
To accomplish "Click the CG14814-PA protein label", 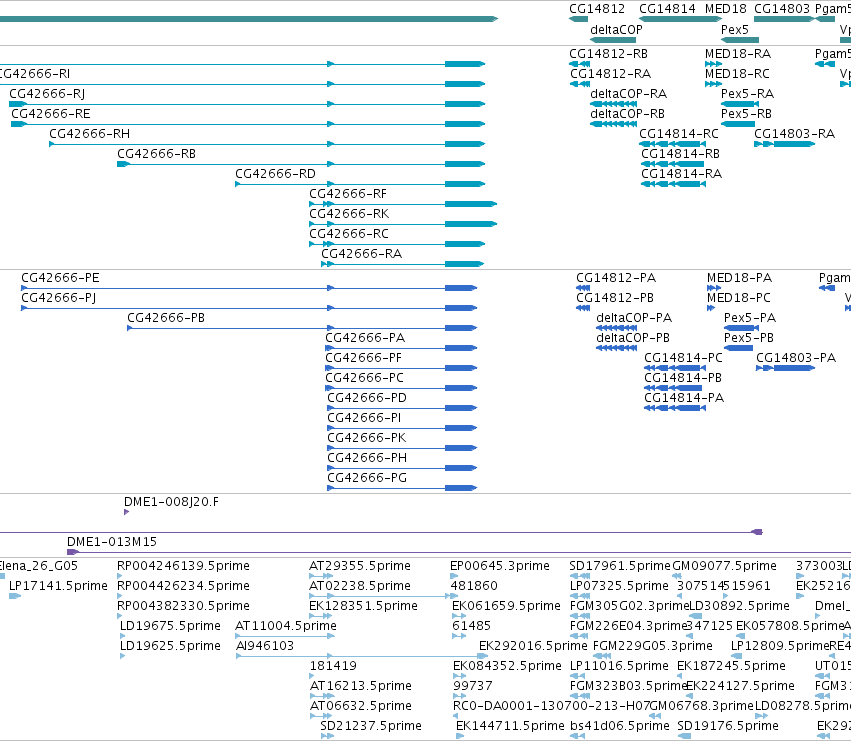I will click(x=684, y=399).
